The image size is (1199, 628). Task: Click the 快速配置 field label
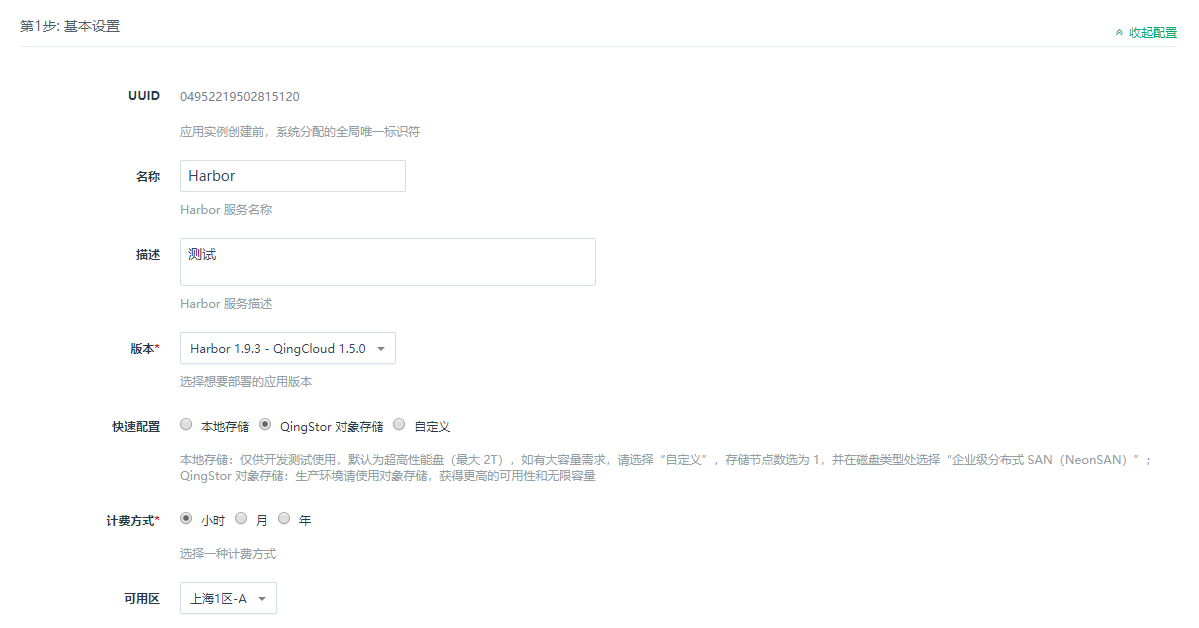pyautogui.click(x=136, y=427)
